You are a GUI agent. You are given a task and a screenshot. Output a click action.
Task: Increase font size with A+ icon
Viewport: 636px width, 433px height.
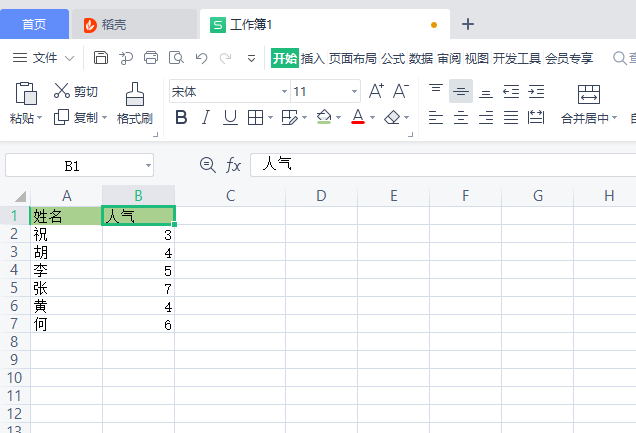(376, 91)
